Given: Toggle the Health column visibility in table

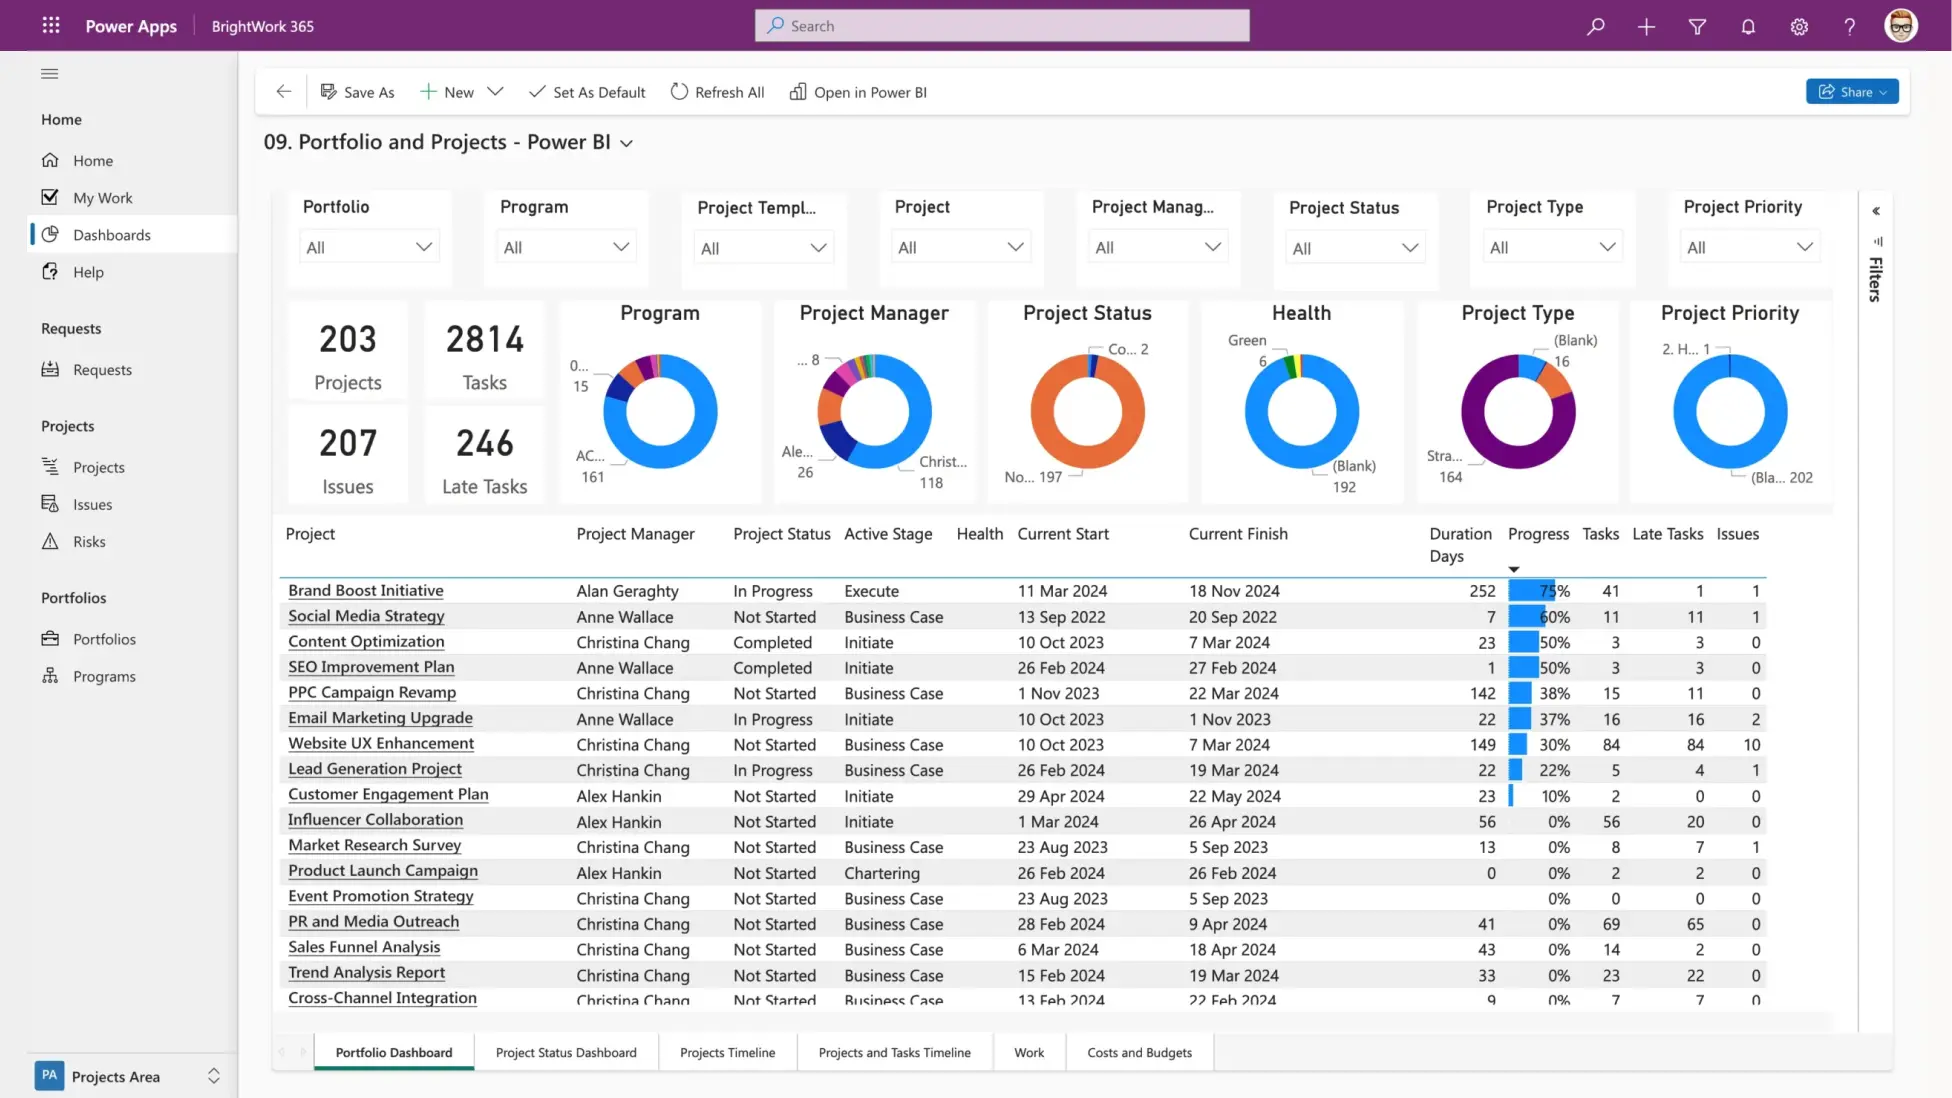Looking at the screenshot, I should [980, 532].
